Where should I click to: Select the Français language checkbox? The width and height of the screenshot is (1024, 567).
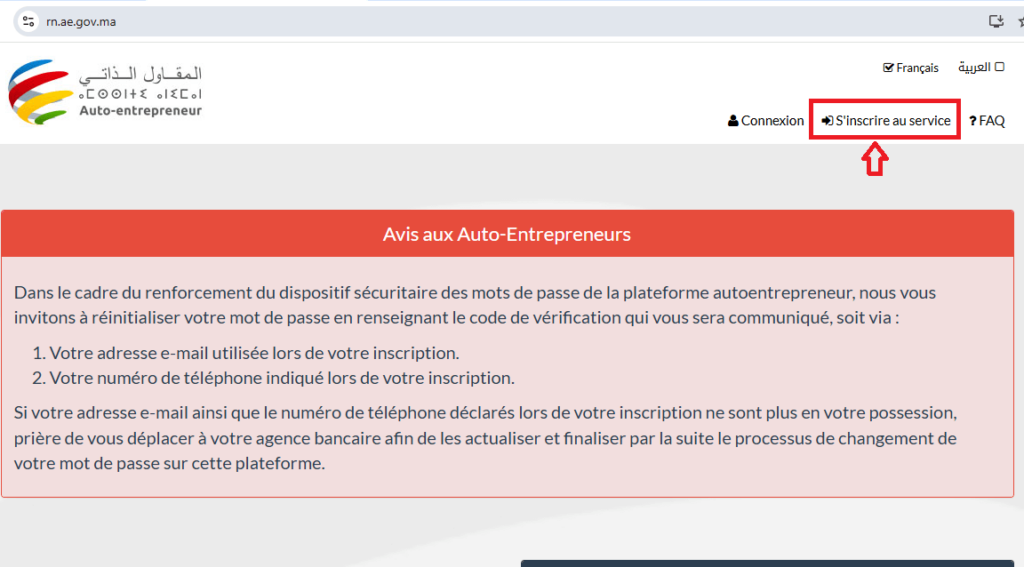pyautogui.click(x=910, y=68)
